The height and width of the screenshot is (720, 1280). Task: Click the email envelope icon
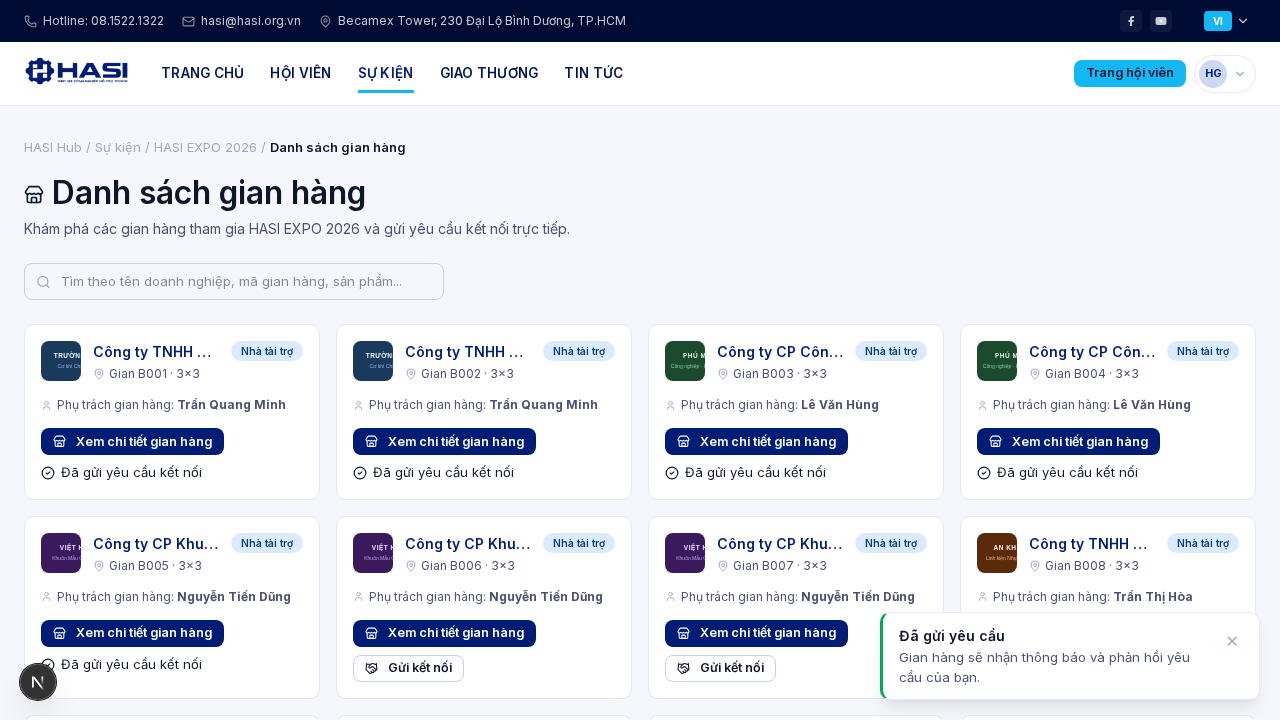(x=188, y=21)
